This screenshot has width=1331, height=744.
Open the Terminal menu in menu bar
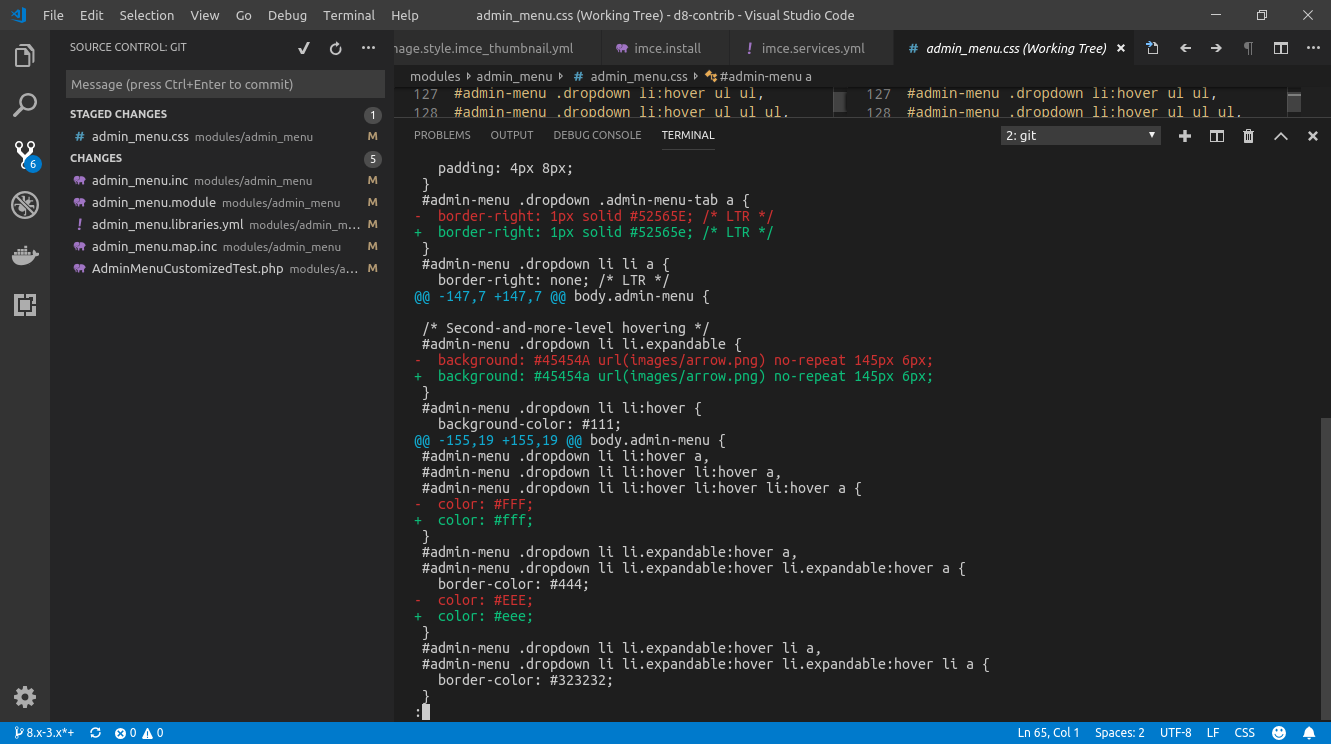[349, 15]
